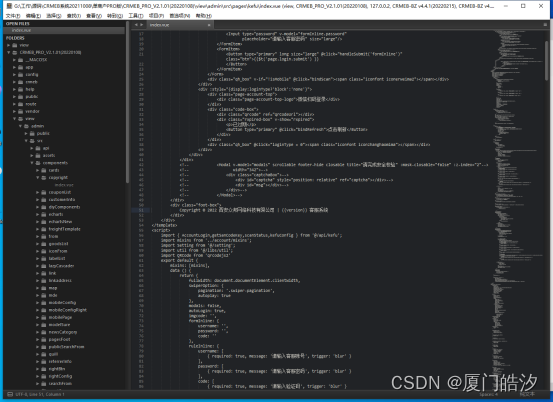Image resolution: width=553 pixels, height=402 pixels.
Task: Open the 编辑(E) menu
Action: click(34, 16)
